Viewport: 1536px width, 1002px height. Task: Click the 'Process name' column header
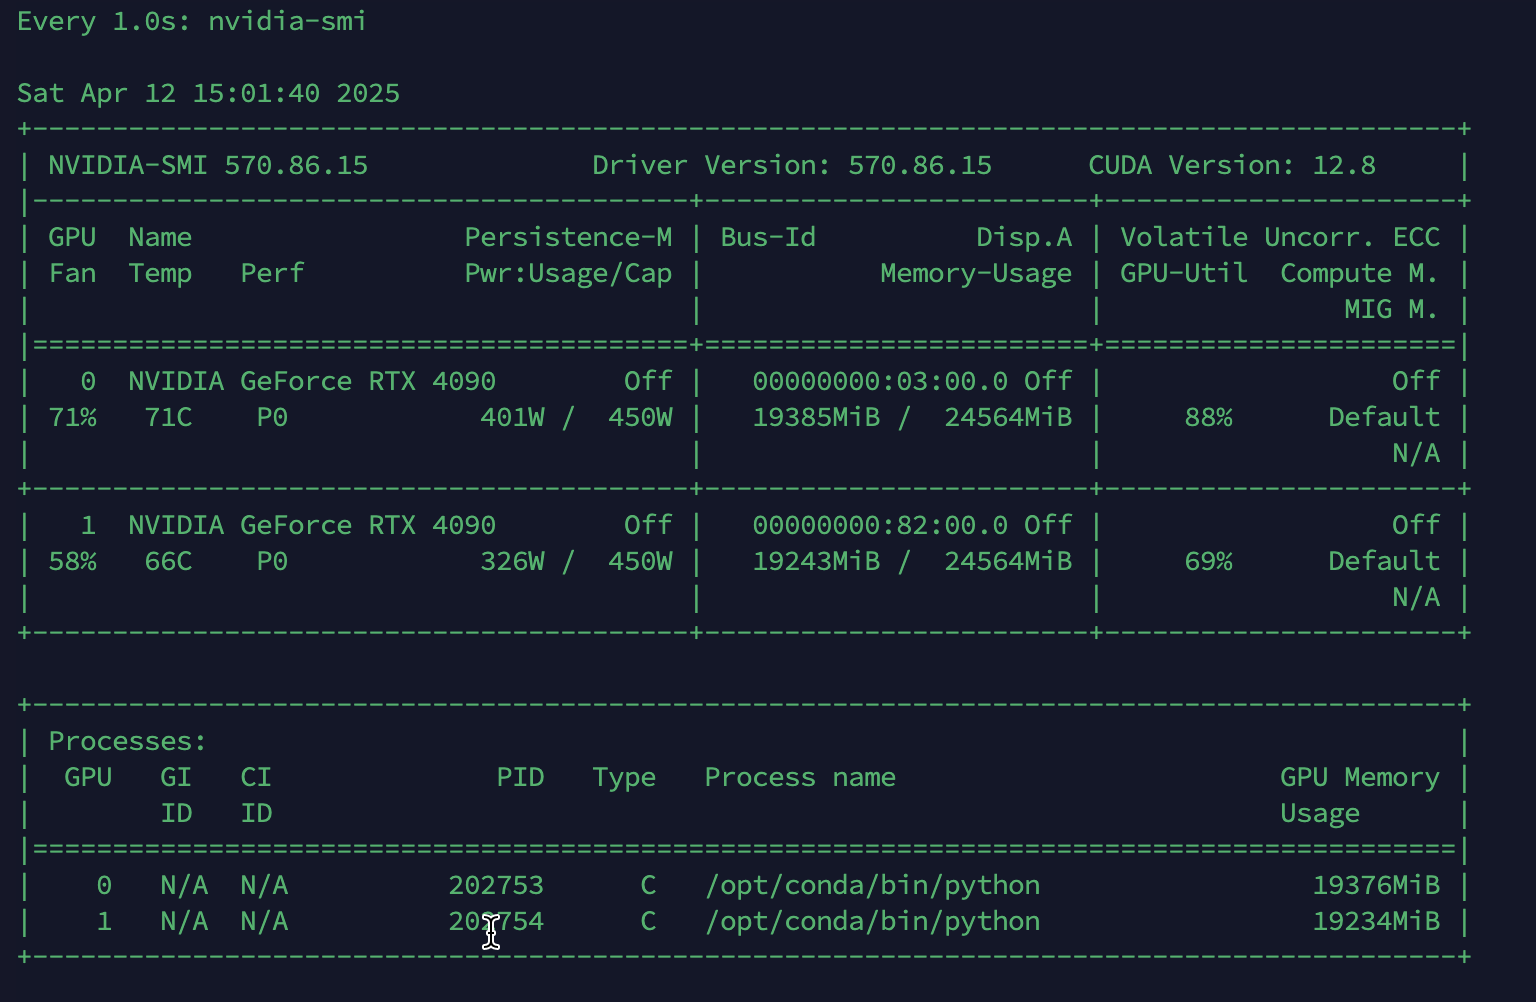(x=800, y=777)
